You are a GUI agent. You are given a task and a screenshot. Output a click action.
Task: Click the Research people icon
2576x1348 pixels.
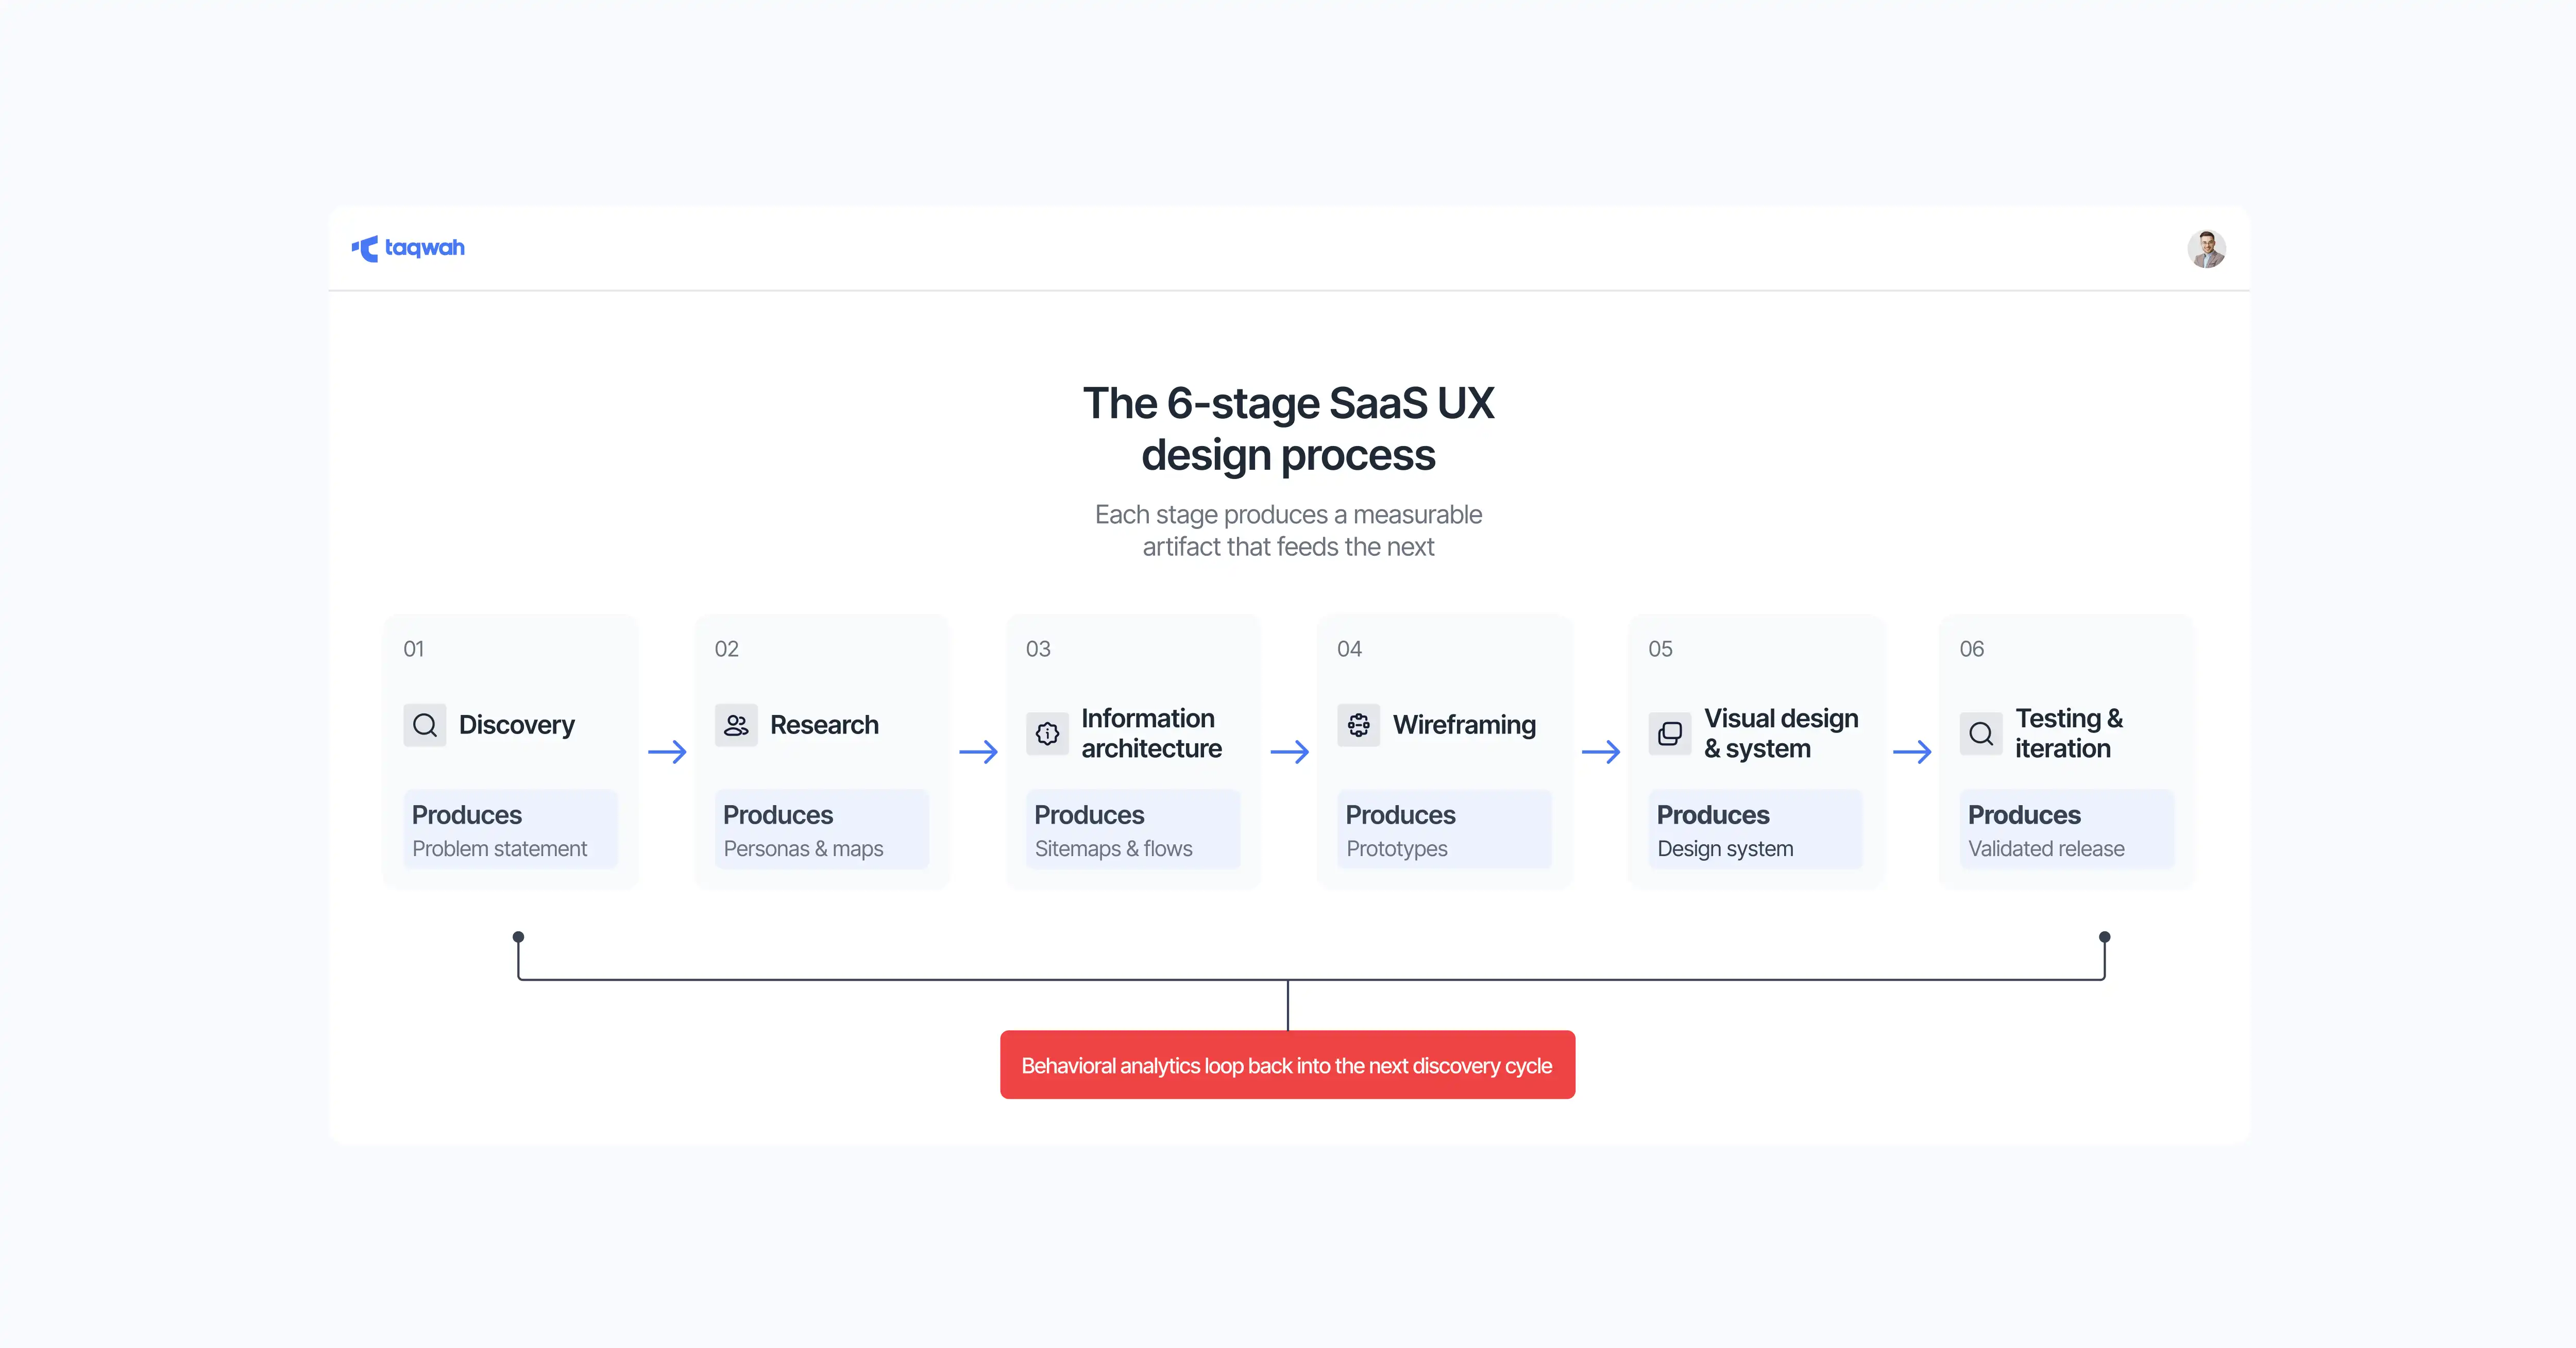pyautogui.click(x=736, y=725)
